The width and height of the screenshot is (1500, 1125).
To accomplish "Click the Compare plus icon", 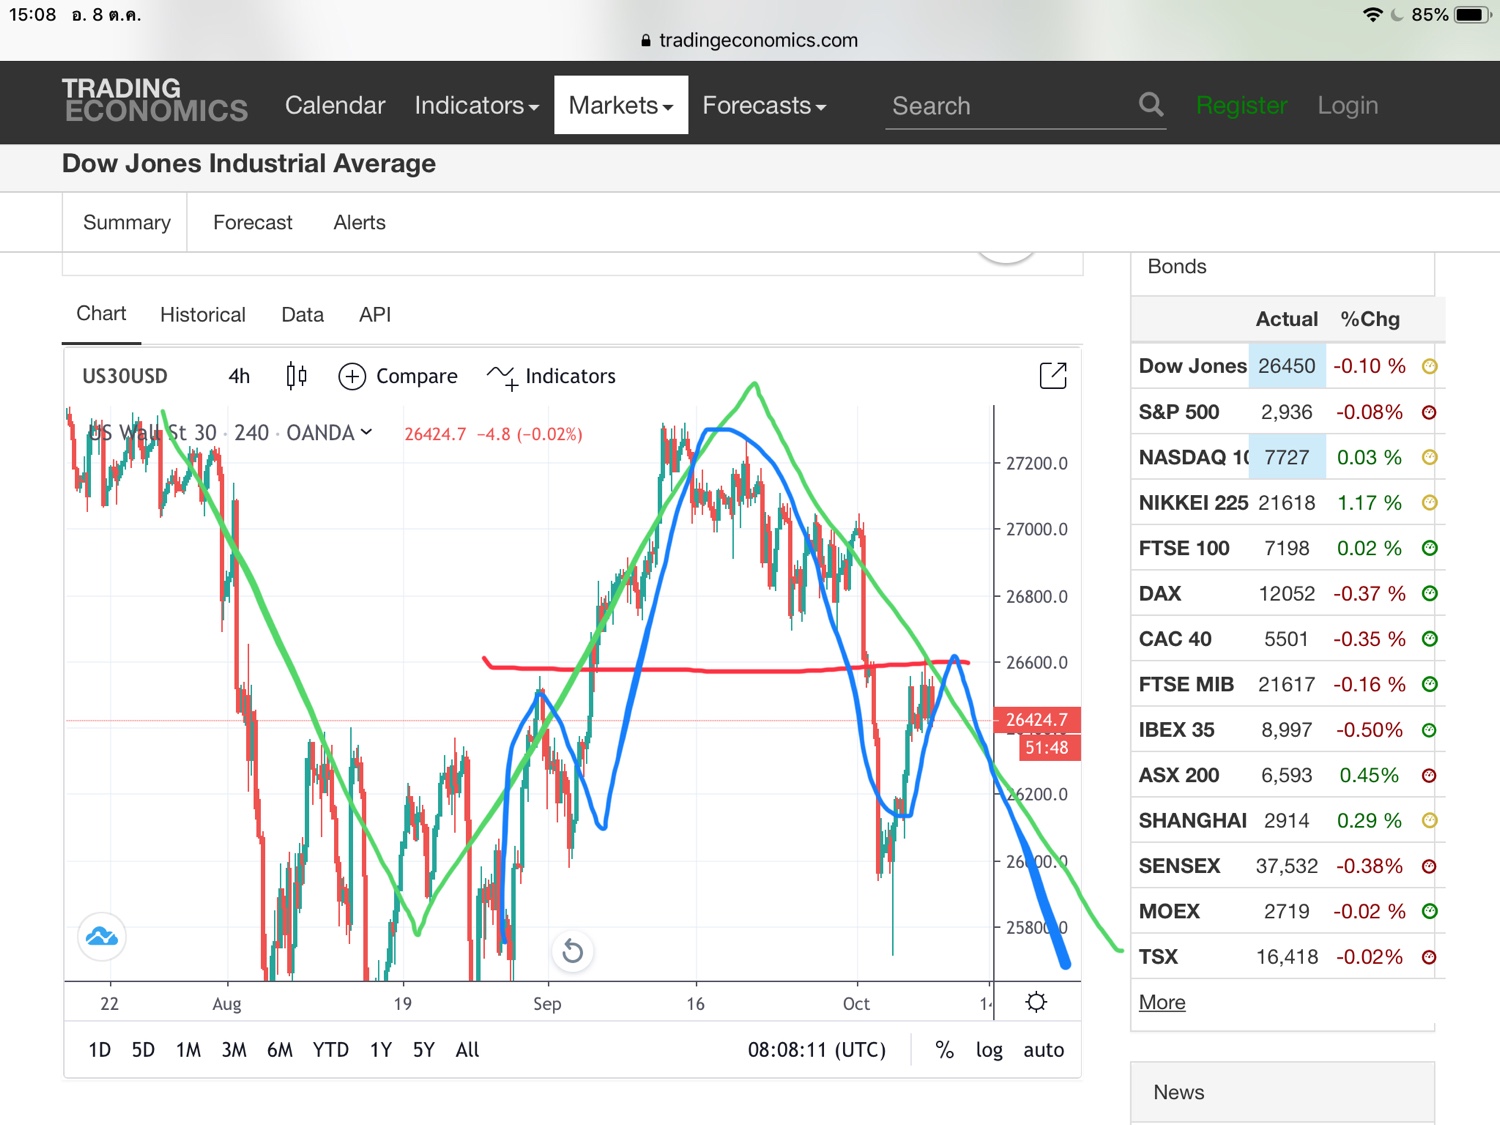I will [x=352, y=376].
